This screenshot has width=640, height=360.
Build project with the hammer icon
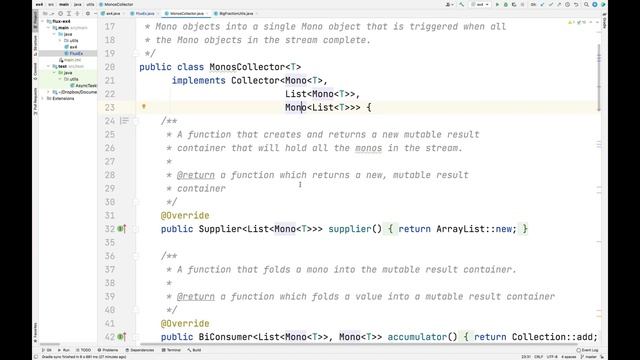(462, 4)
